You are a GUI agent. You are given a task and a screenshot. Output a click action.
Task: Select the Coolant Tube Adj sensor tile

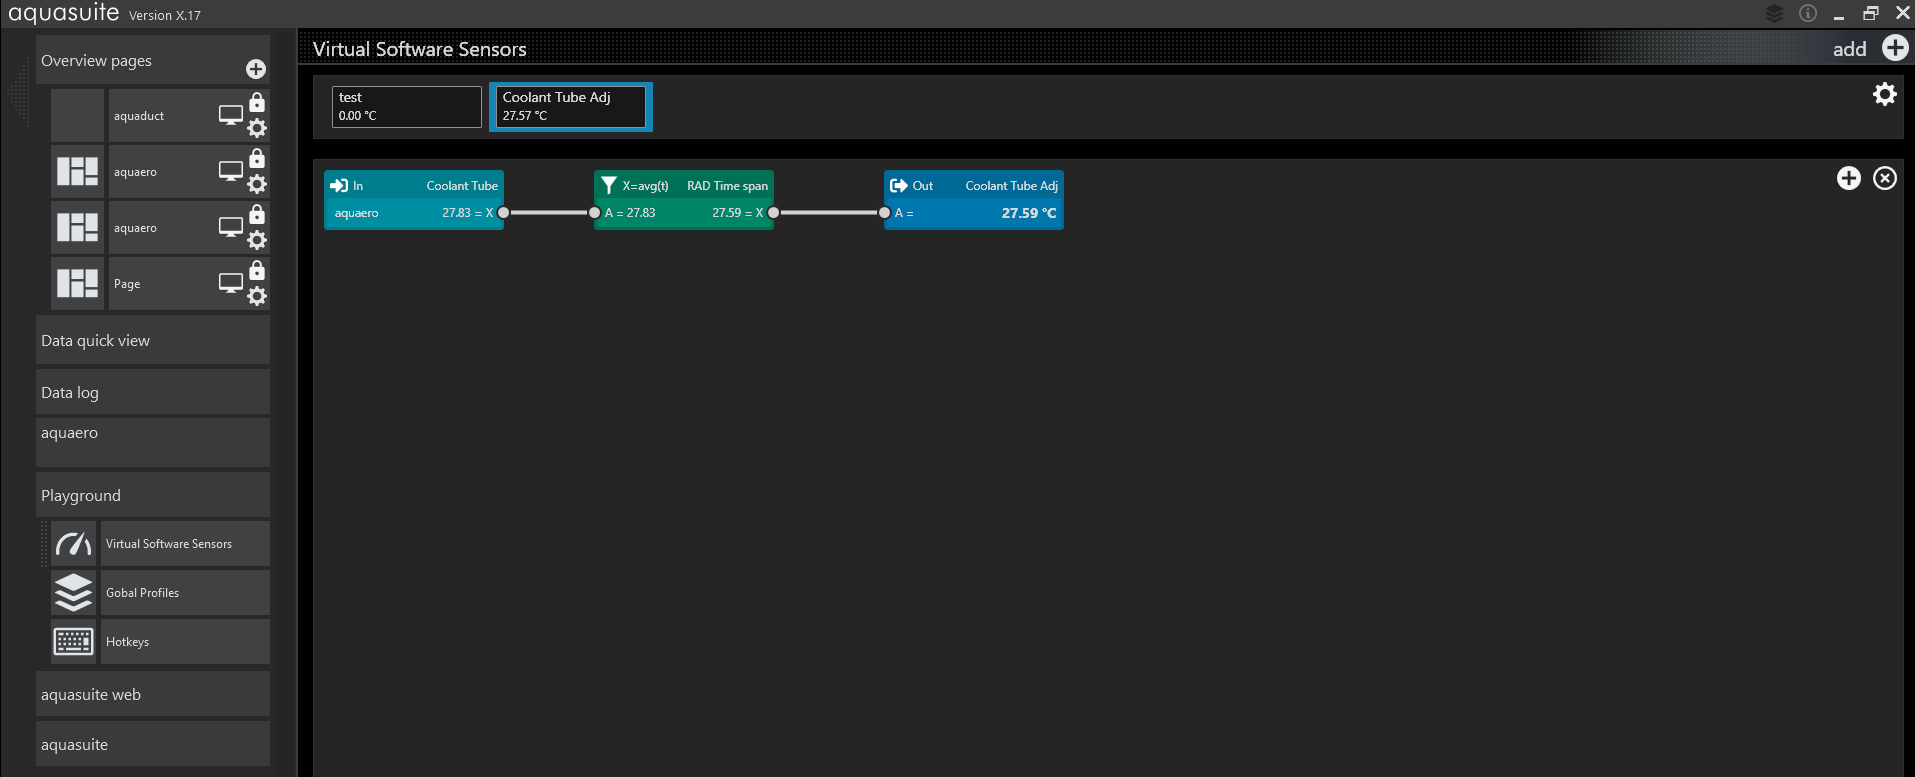[x=571, y=107]
